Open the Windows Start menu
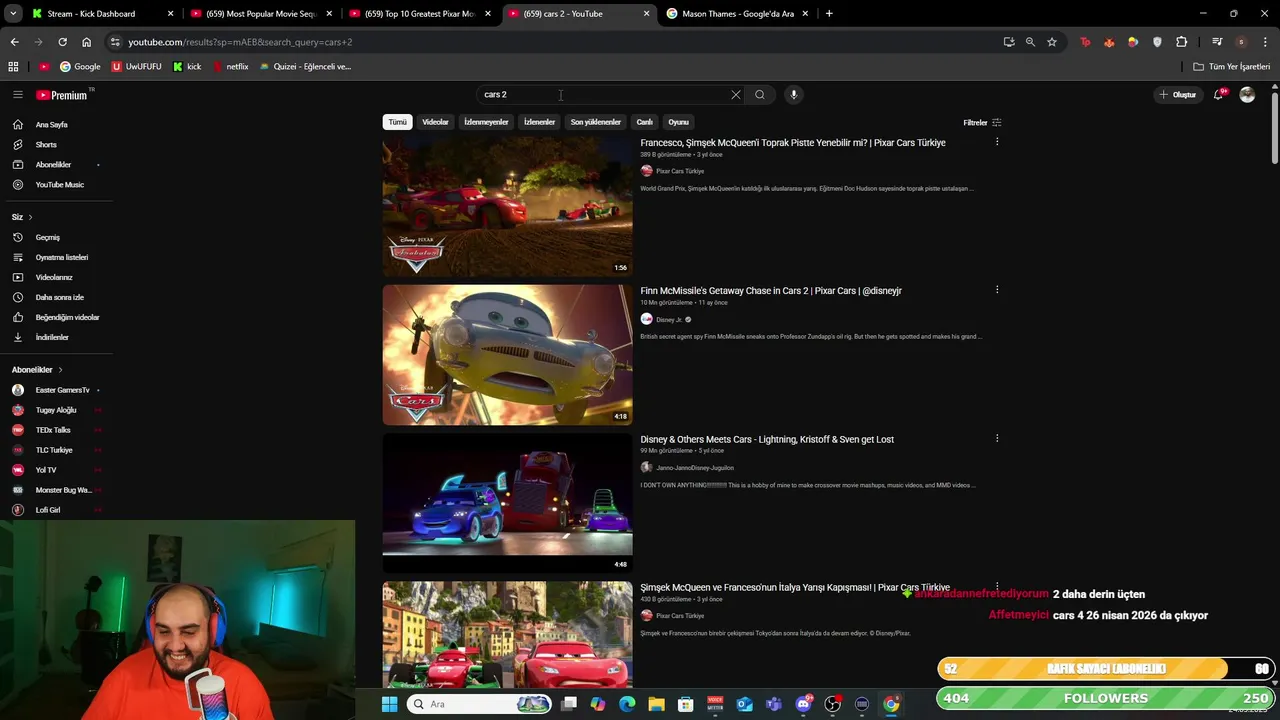Screen dimensions: 1280x720 coord(389,704)
